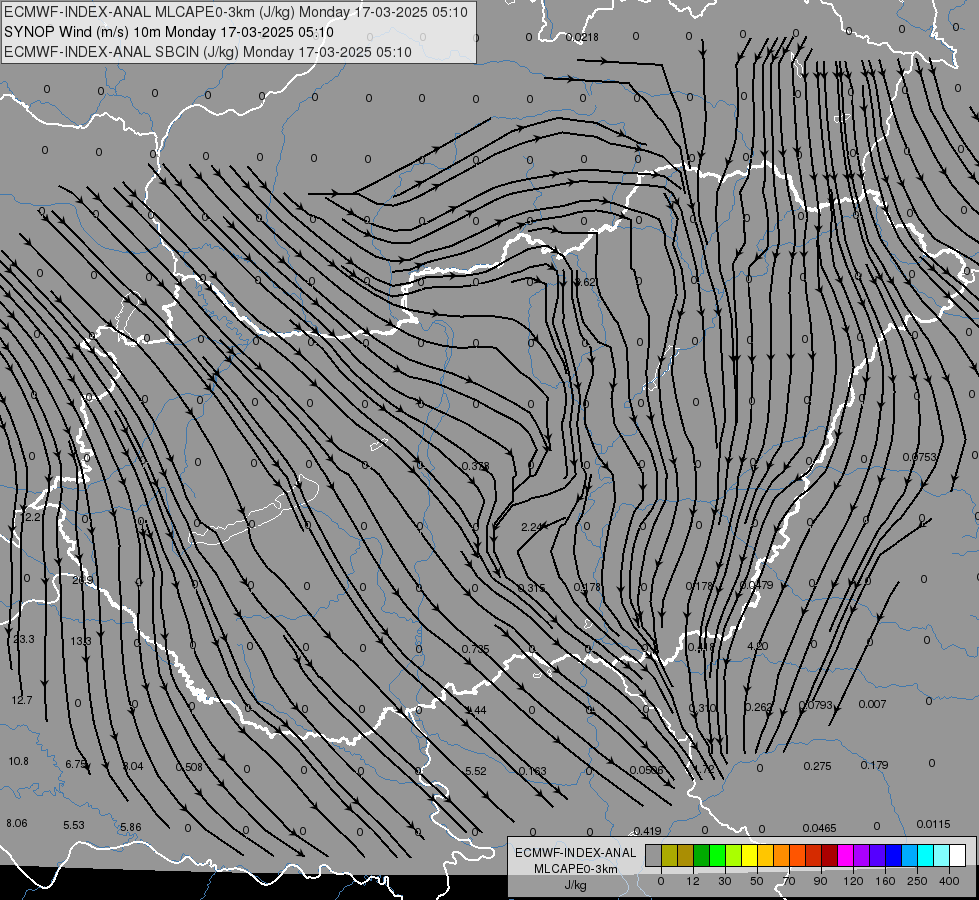
Task: Click the 0.0115 data value
Action: coord(933,824)
